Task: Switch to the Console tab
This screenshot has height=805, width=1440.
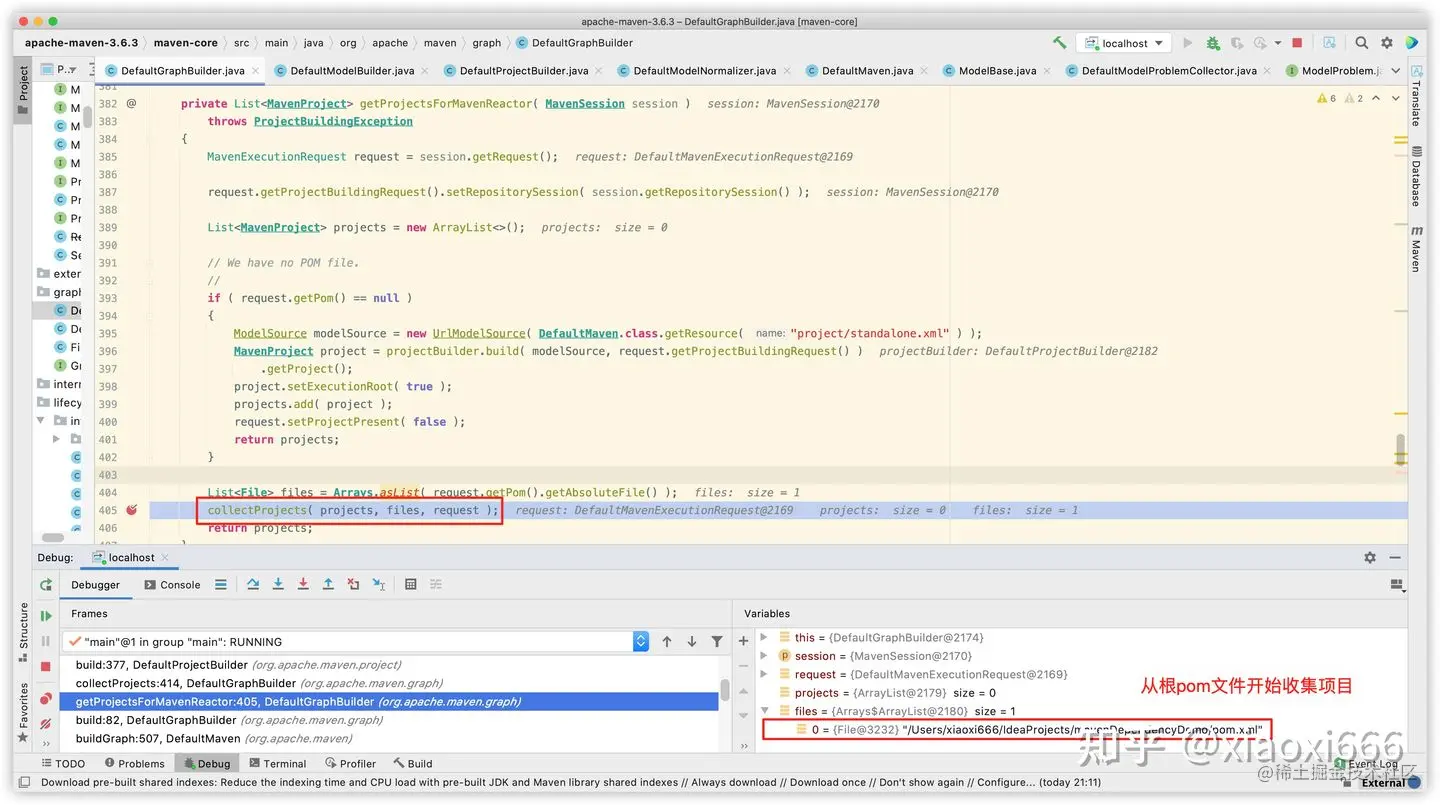Action: pos(172,585)
